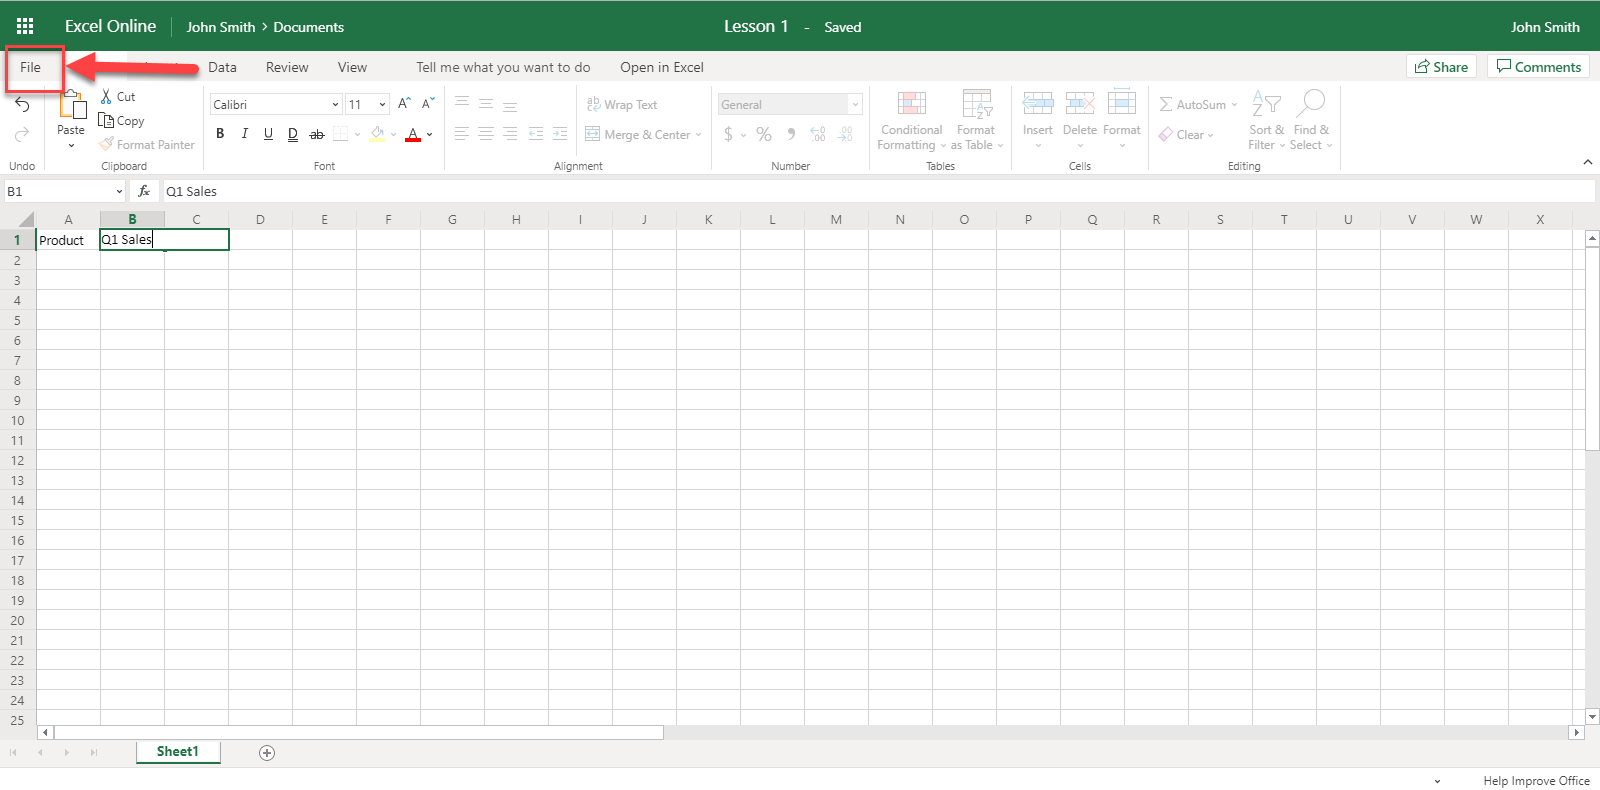Decrease the cell indent
Image resolution: width=1600 pixels, height=790 pixels.
click(x=536, y=134)
